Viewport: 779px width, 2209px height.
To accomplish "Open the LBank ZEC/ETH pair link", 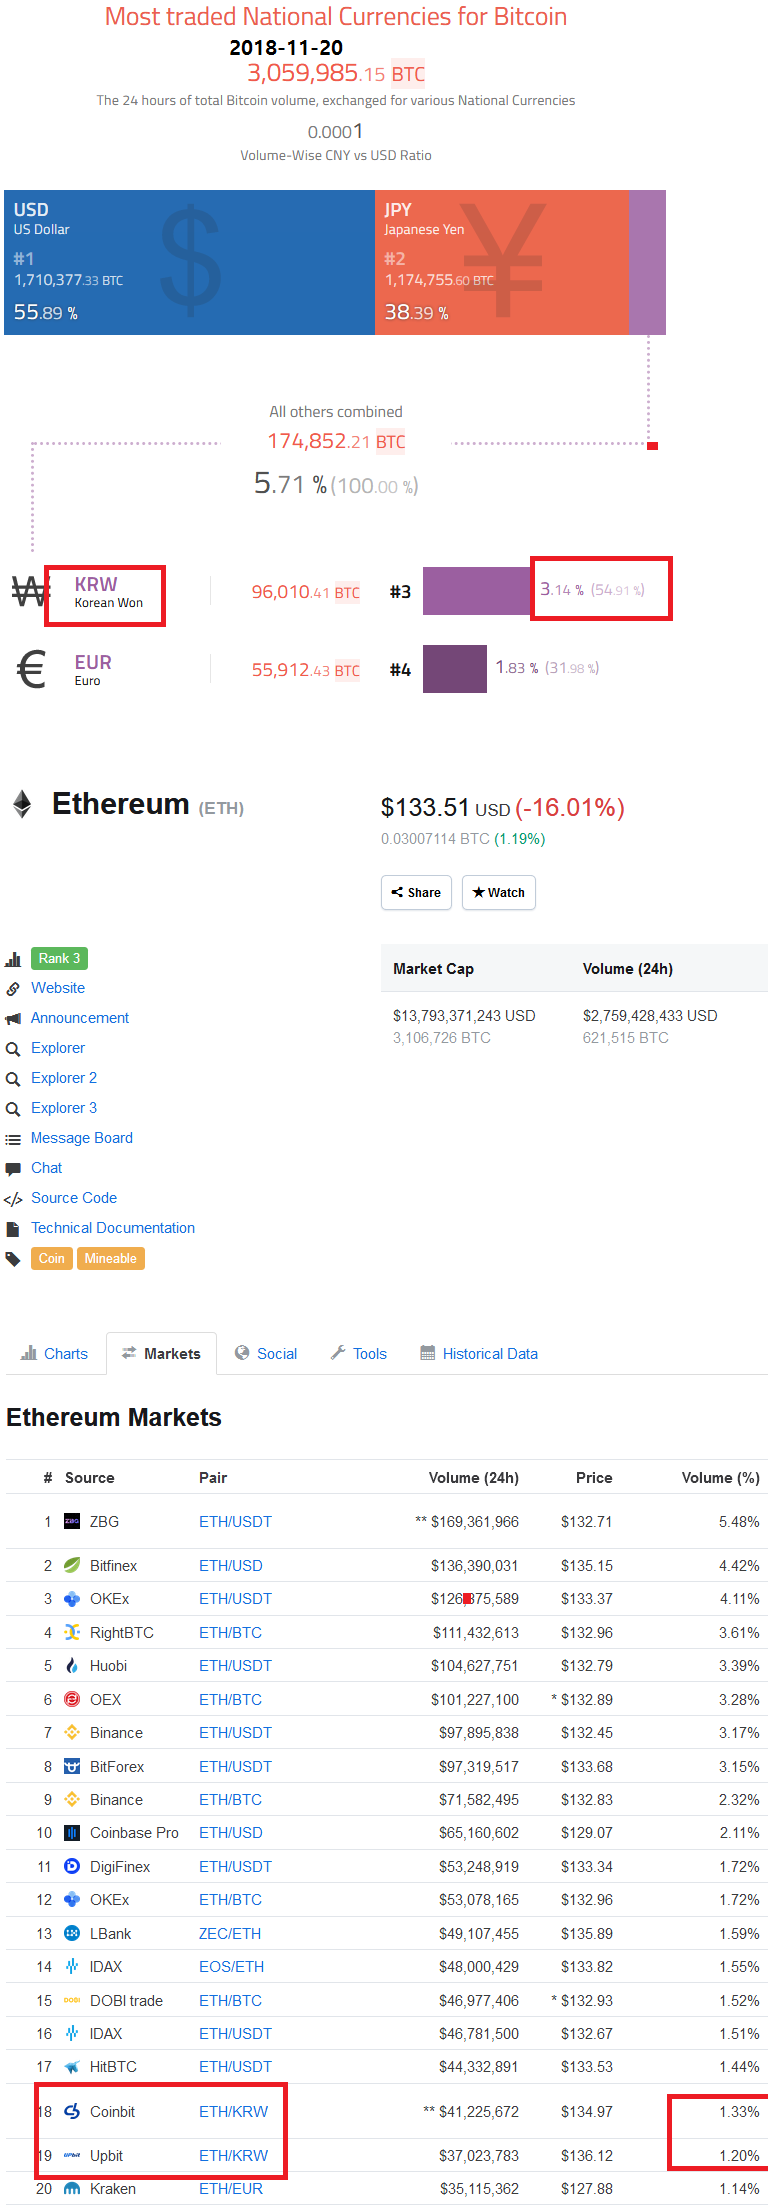I will tap(230, 1933).
